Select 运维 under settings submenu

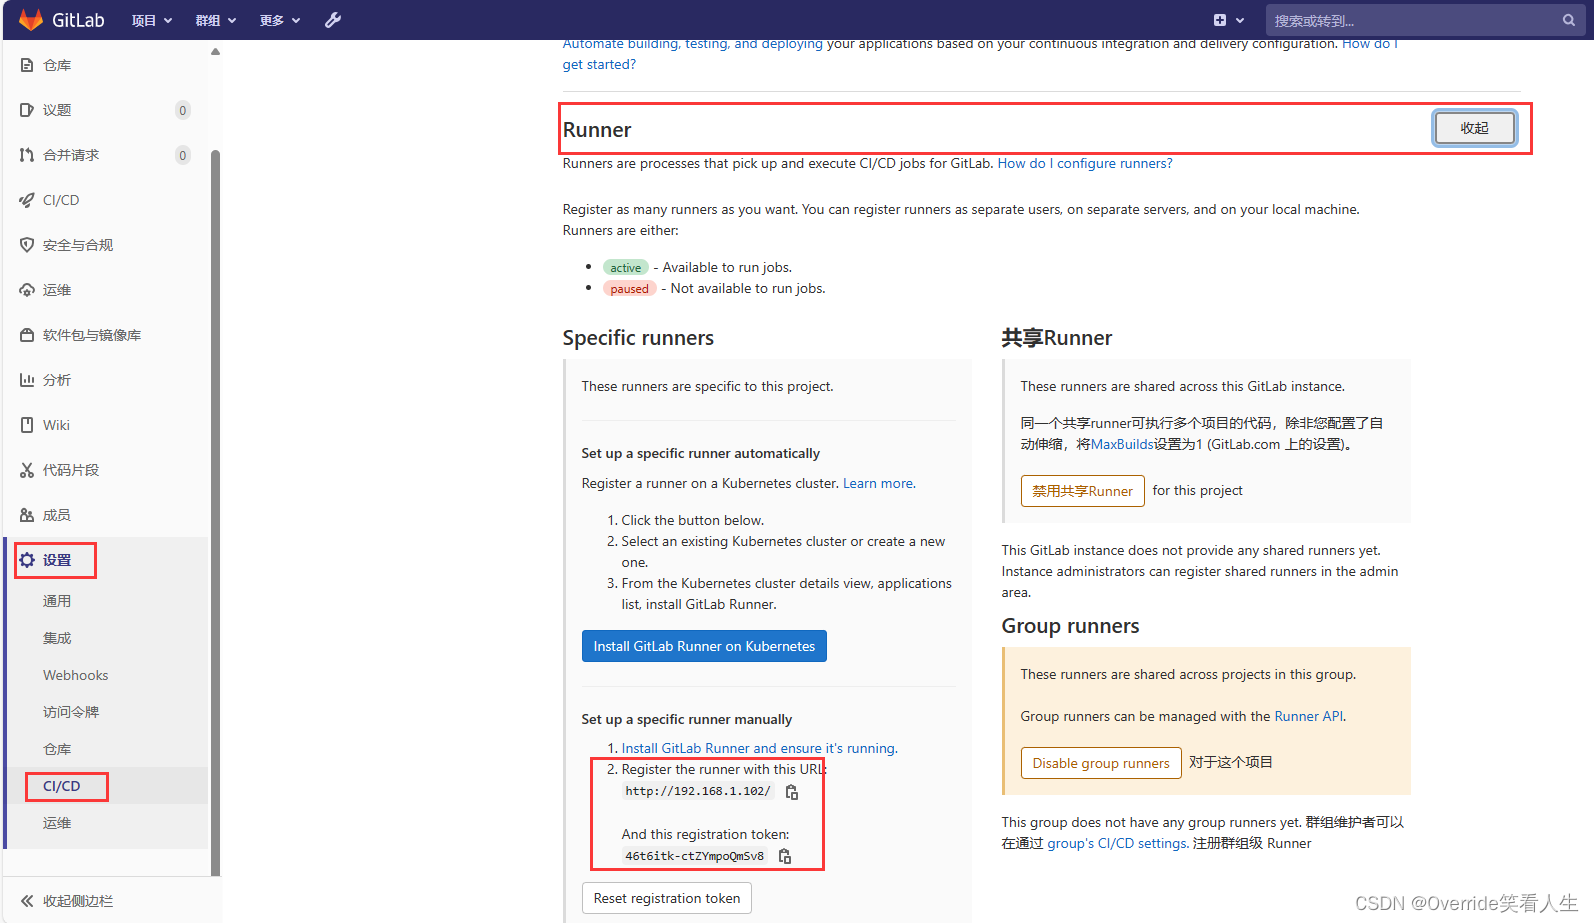click(57, 823)
